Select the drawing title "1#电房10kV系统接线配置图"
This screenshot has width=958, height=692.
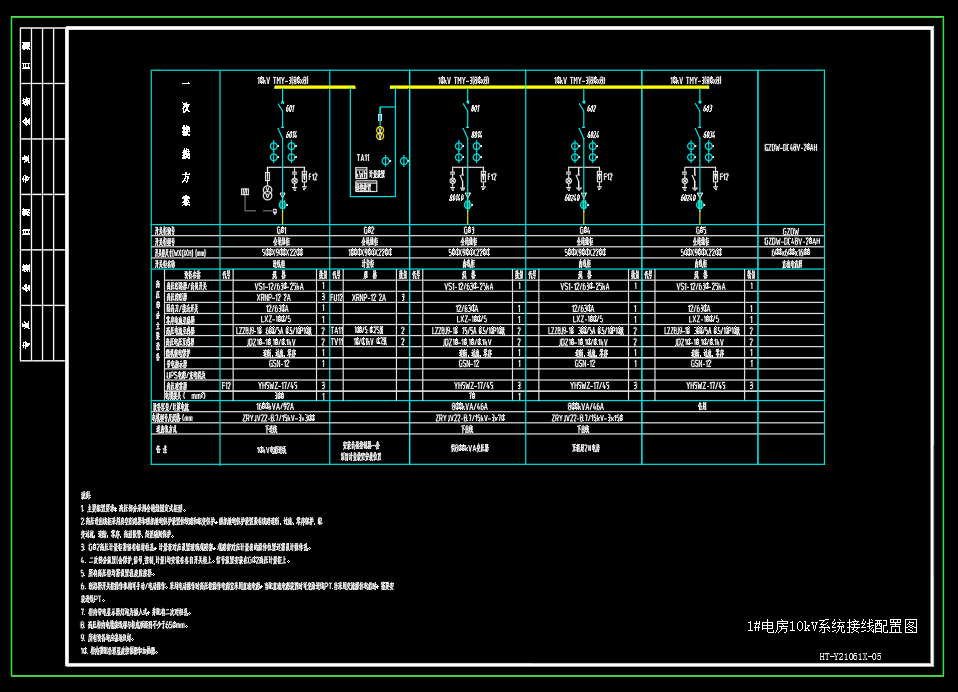[x=832, y=626]
